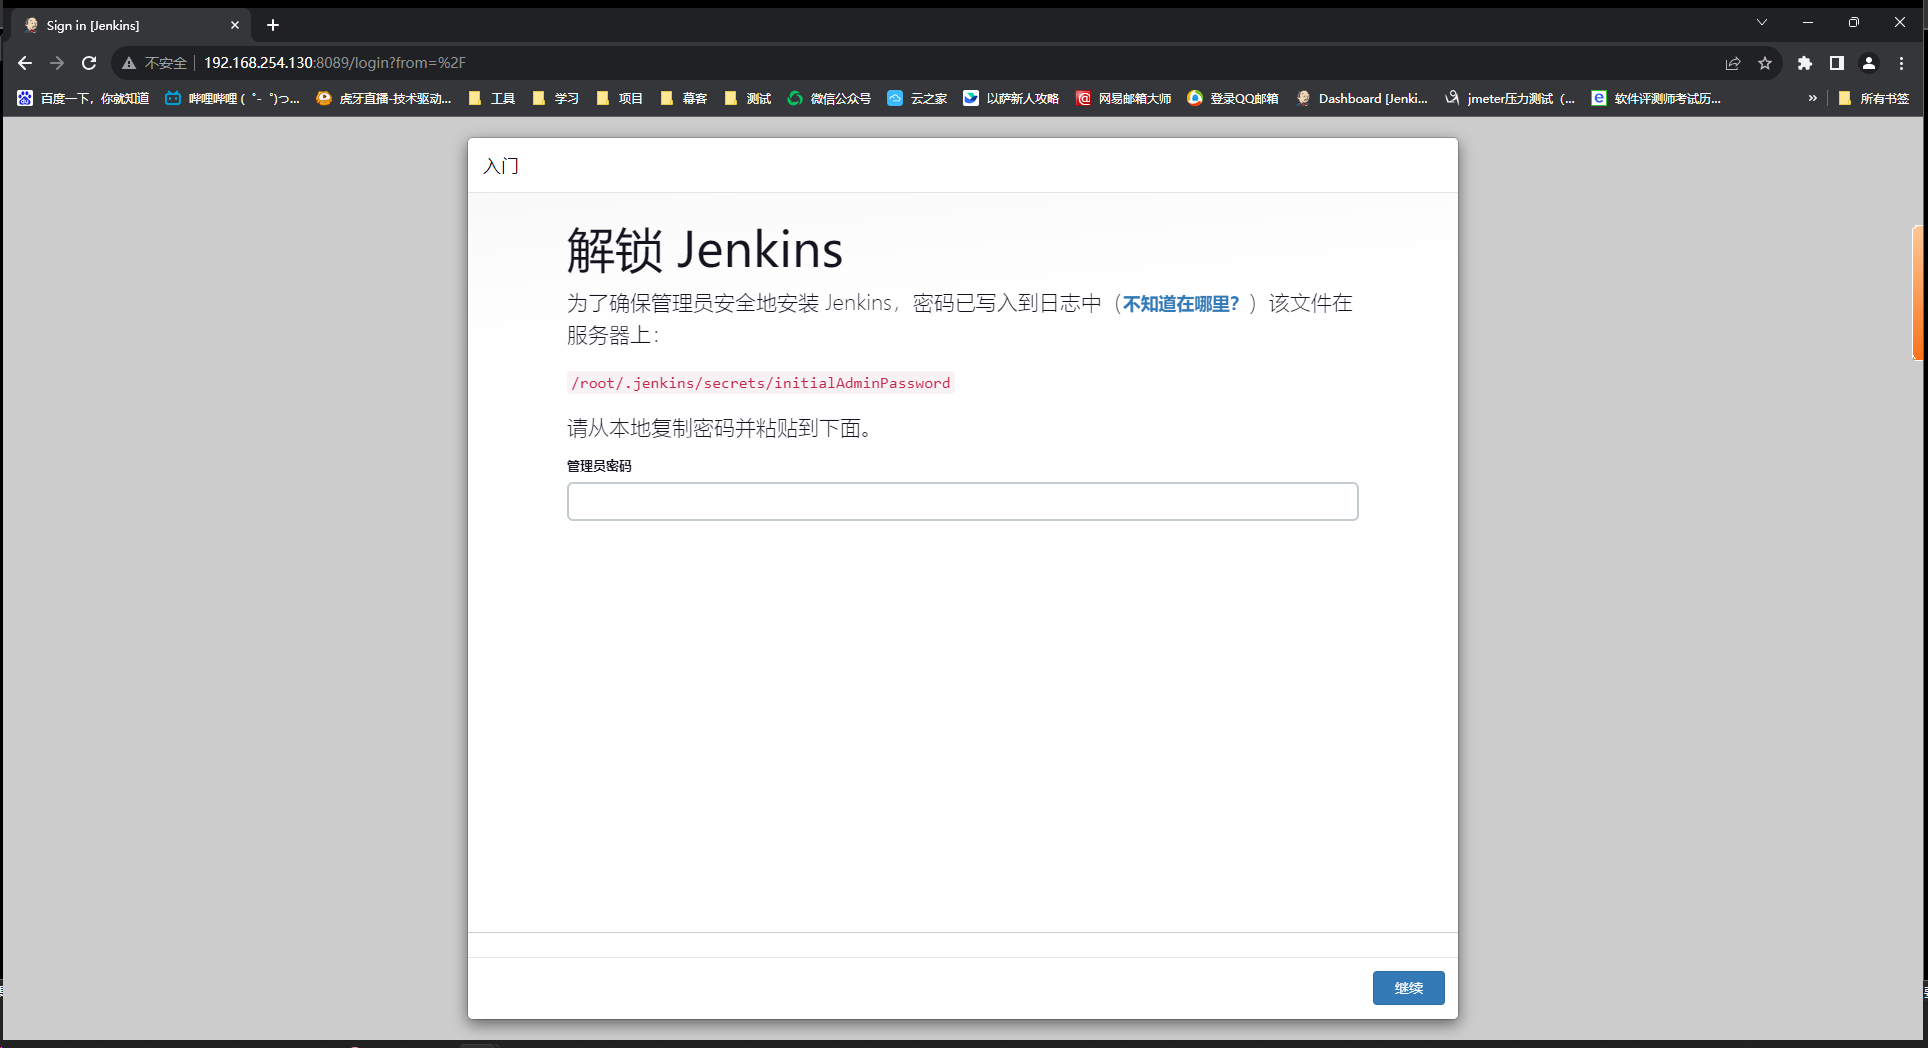1928x1048 pixels.
Task: Toggle the browser side panel icon
Action: coord(1837,63)
